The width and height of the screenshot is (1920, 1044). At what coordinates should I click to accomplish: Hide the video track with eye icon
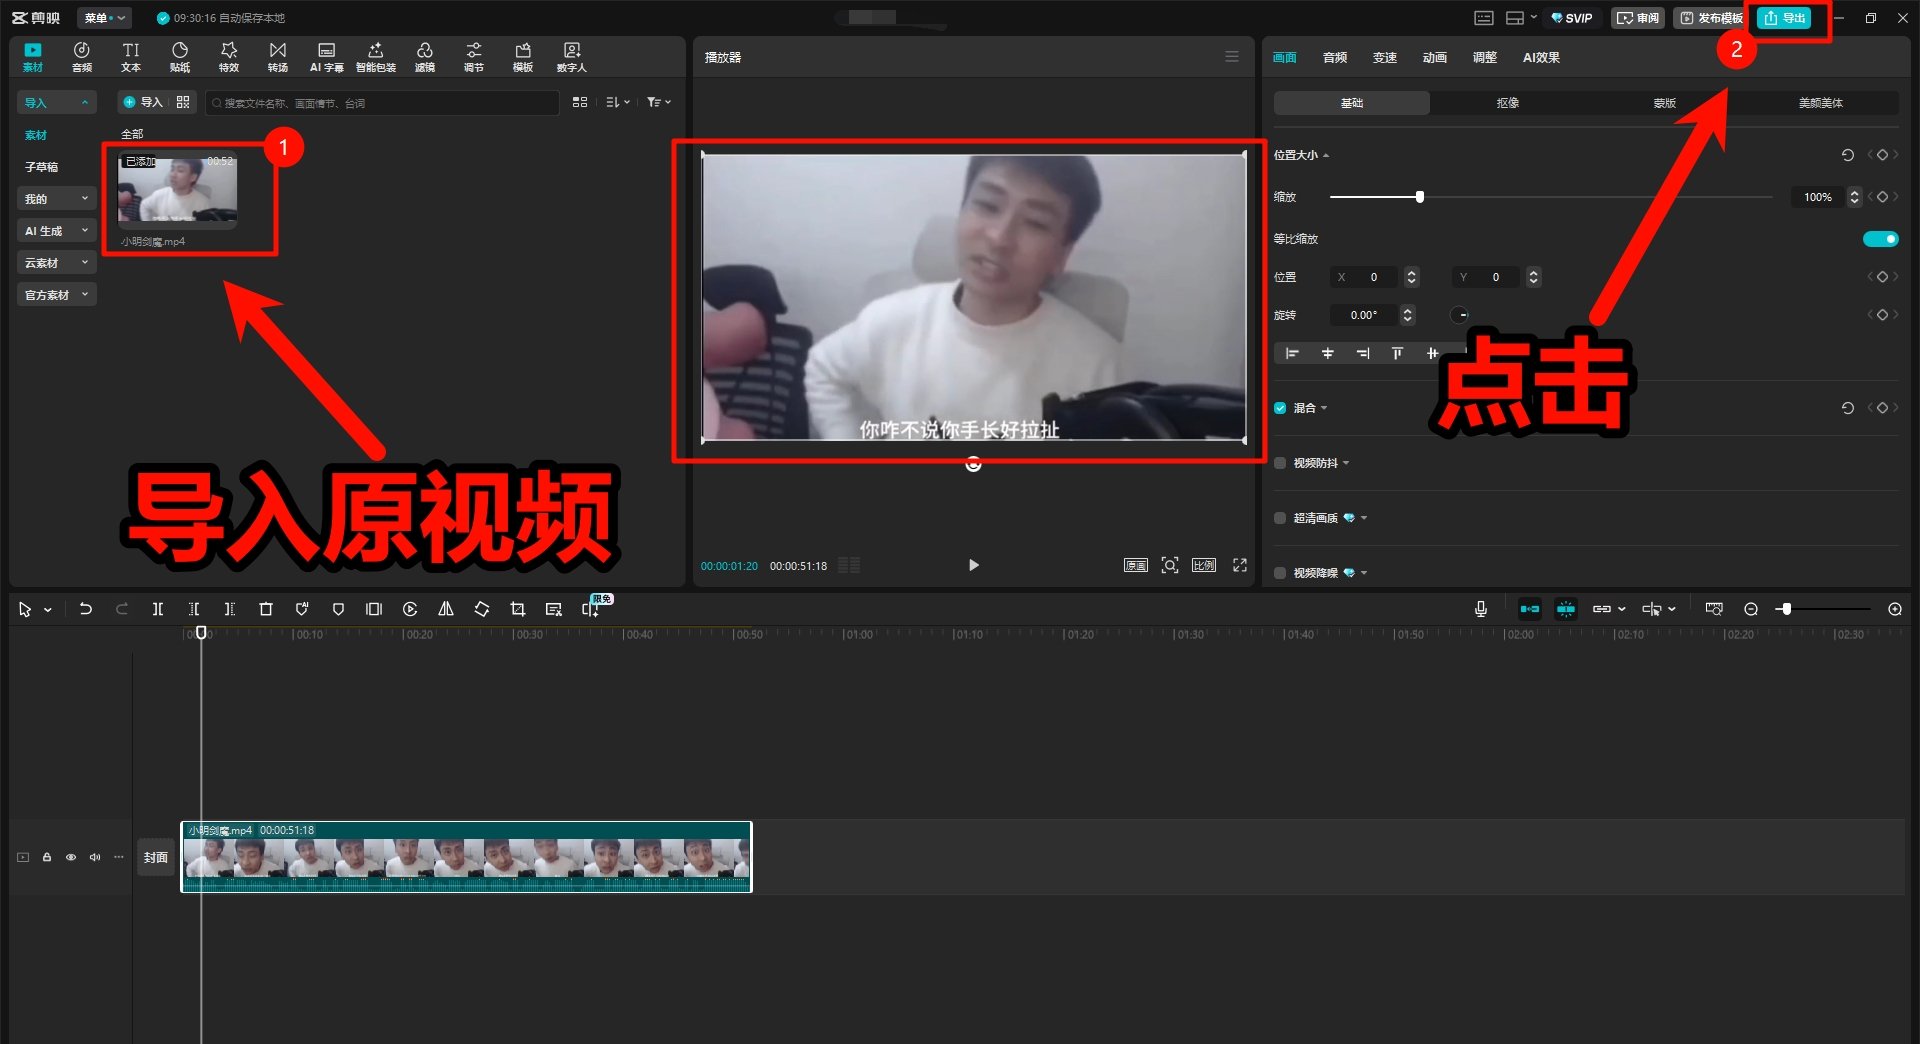tap(70, 857)
